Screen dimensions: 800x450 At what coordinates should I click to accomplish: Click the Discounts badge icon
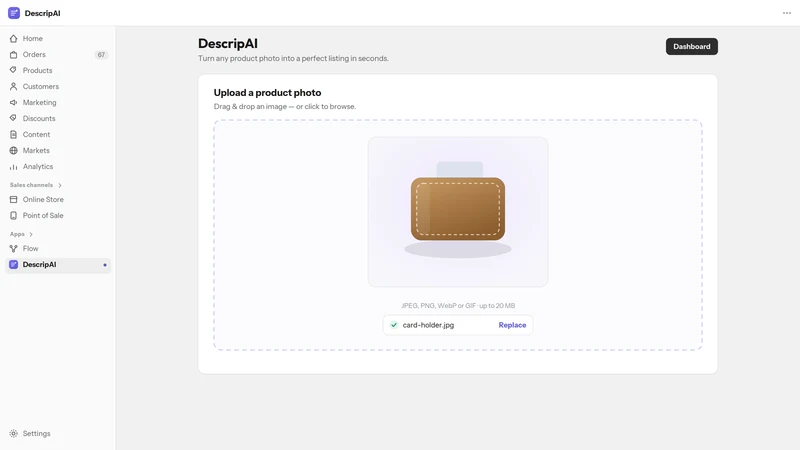pyautogui.click(x=14, y=118)
